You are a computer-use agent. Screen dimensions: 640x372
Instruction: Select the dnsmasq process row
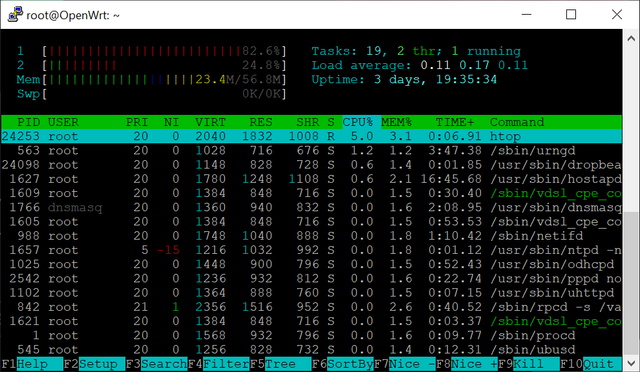click(311, 207)
